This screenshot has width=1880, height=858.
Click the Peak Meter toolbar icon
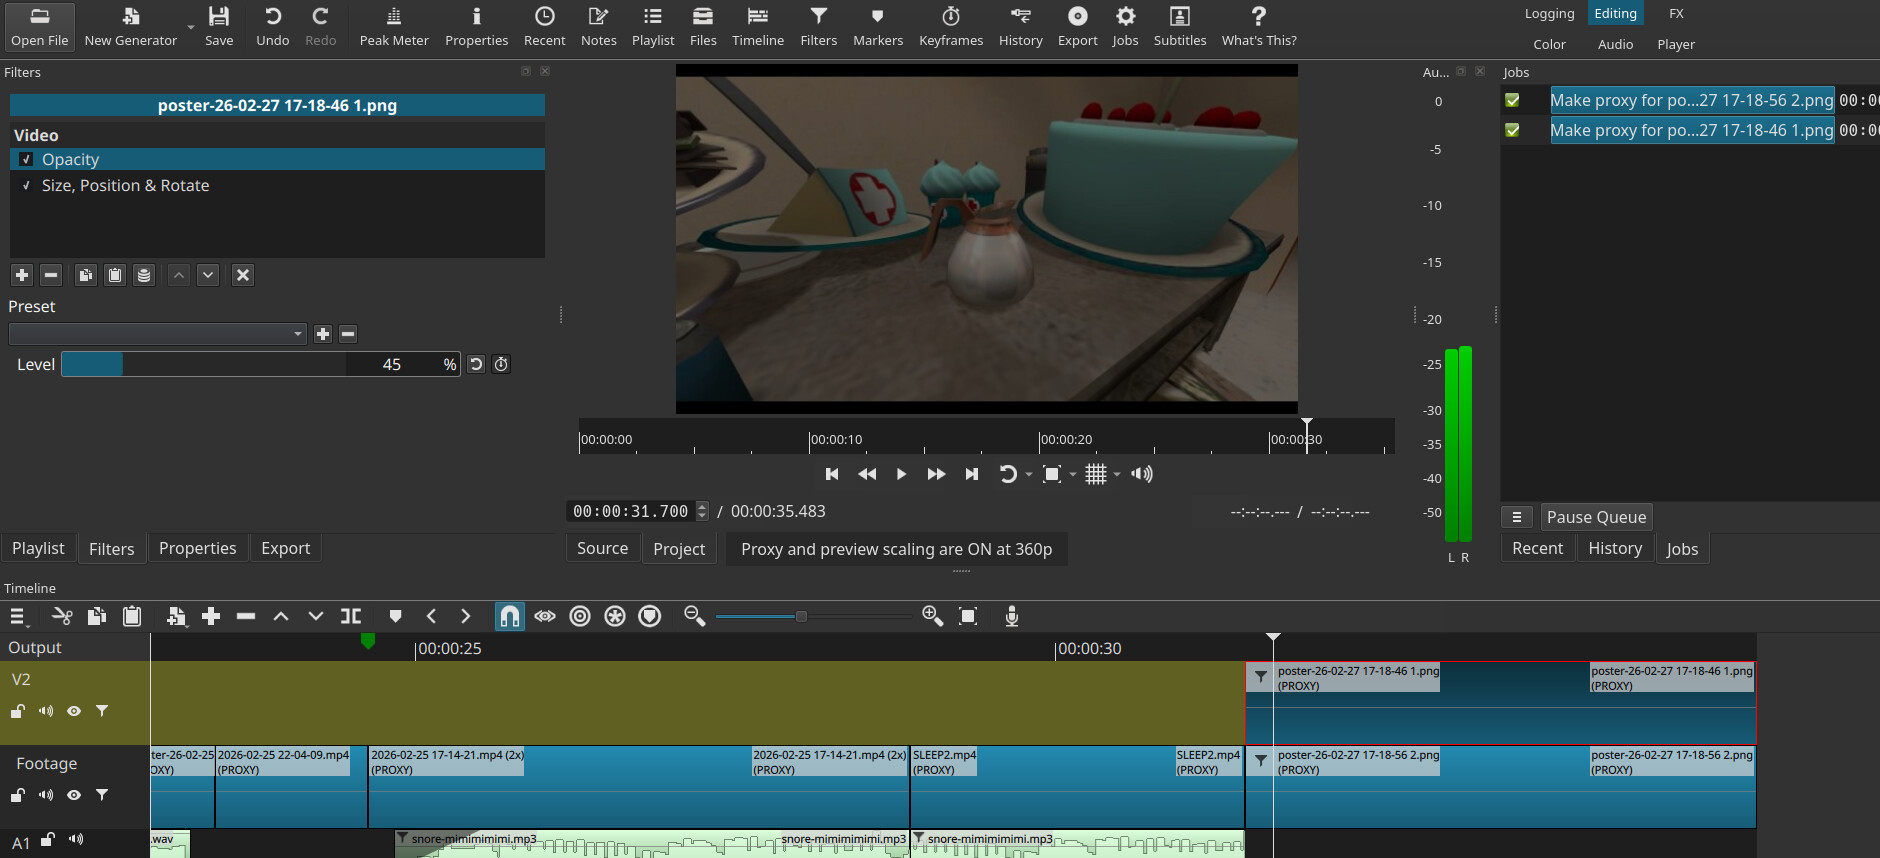tap(393, 26)
